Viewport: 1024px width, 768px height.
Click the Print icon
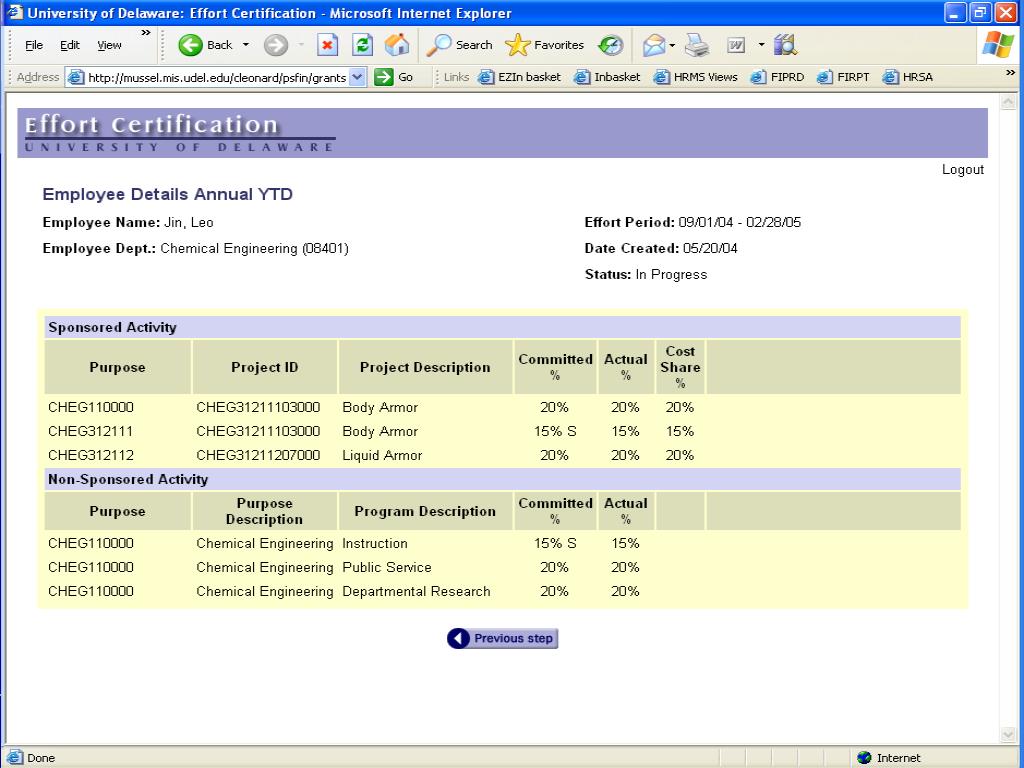click(697, 45)
